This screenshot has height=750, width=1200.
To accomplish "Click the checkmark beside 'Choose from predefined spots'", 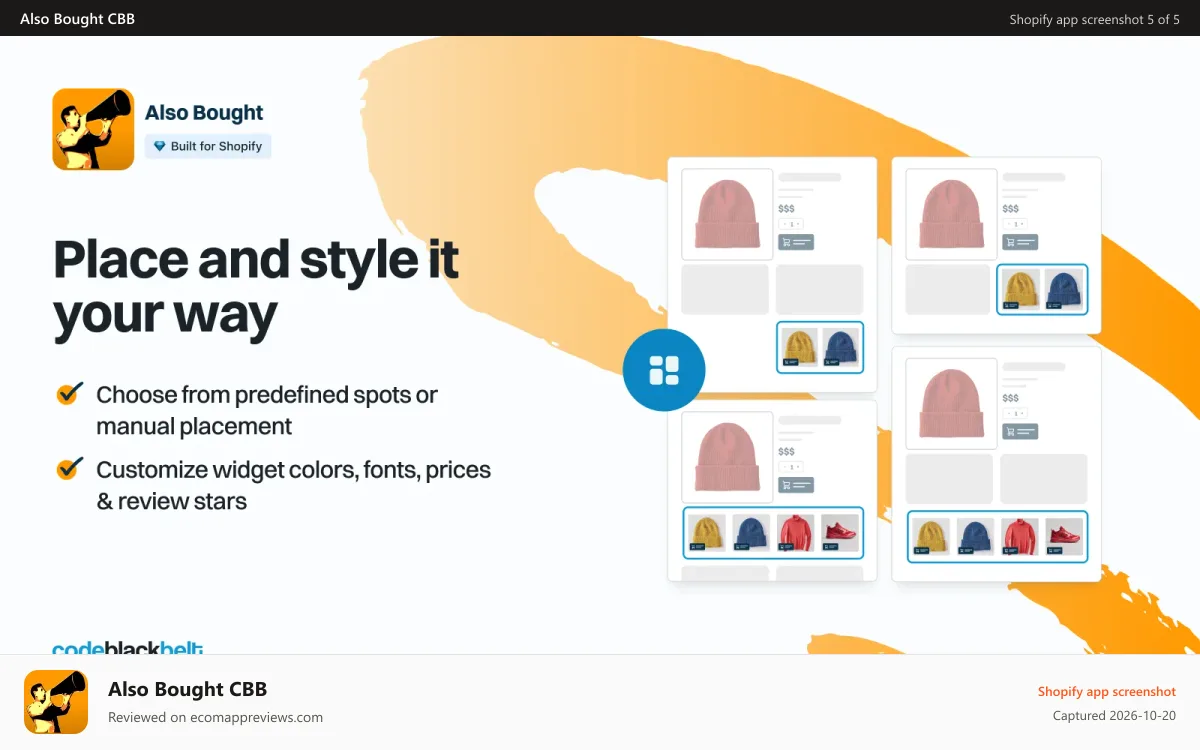I will click(69, 393).
